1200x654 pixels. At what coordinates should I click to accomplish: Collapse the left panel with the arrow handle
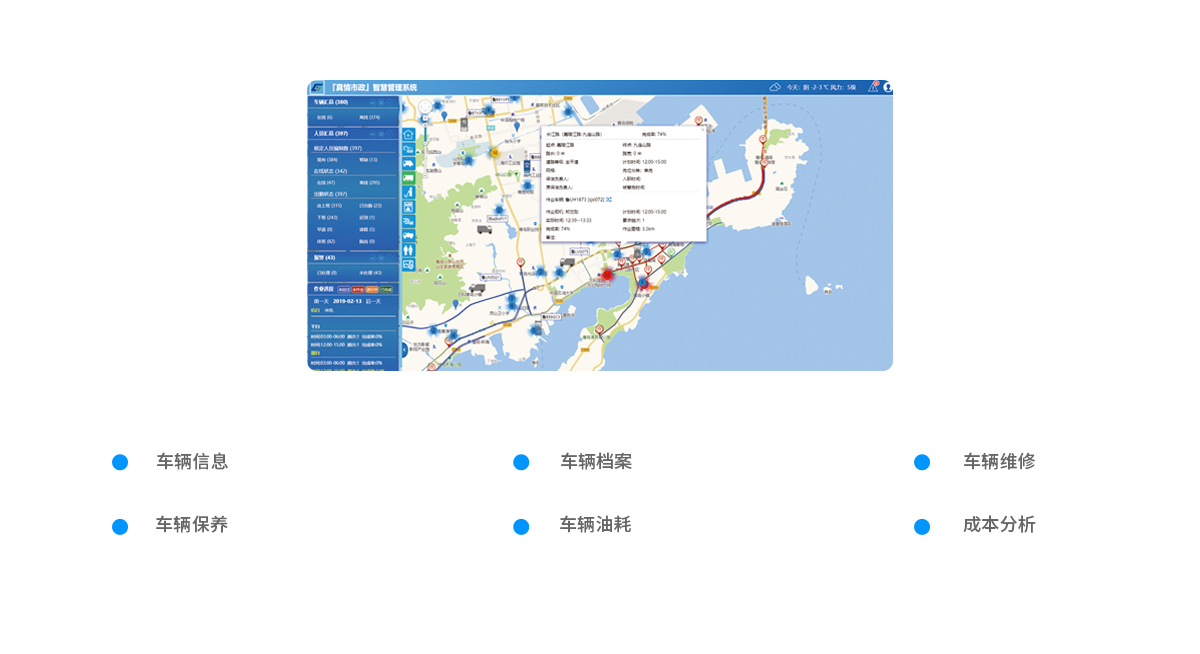pos(404,349)
